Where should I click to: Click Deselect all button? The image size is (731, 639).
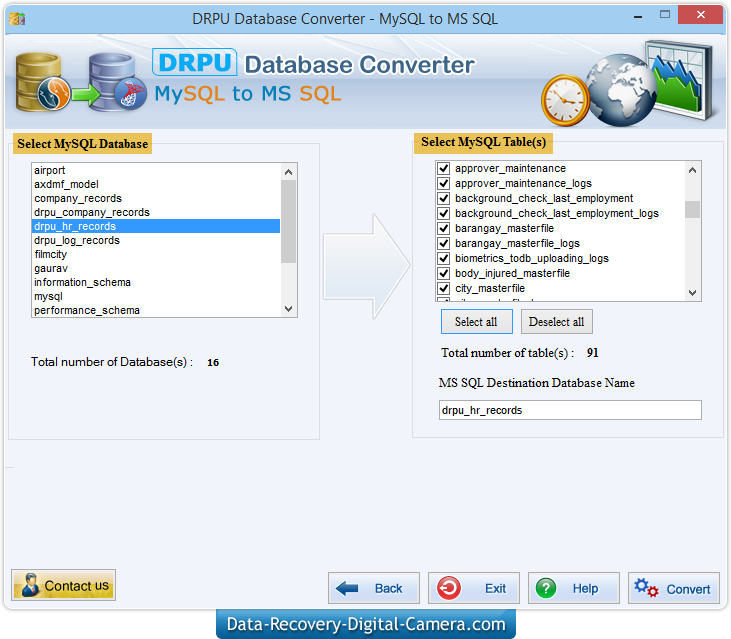(557, 322)
